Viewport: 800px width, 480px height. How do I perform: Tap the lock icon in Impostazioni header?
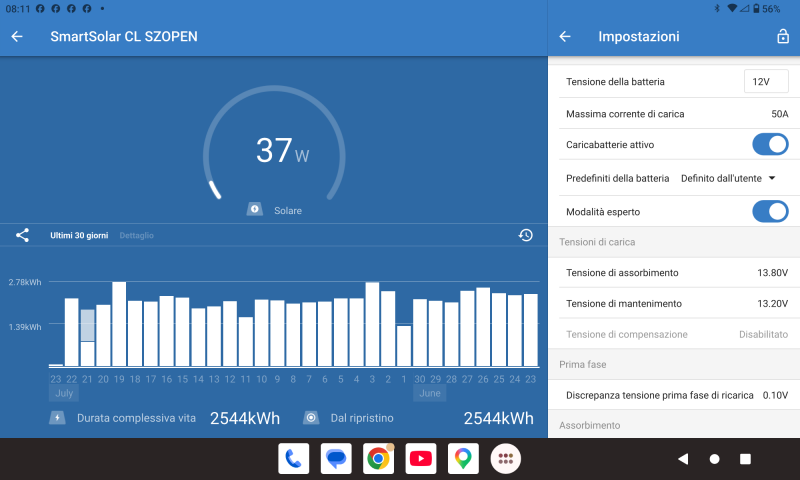(x=783, y=36)
